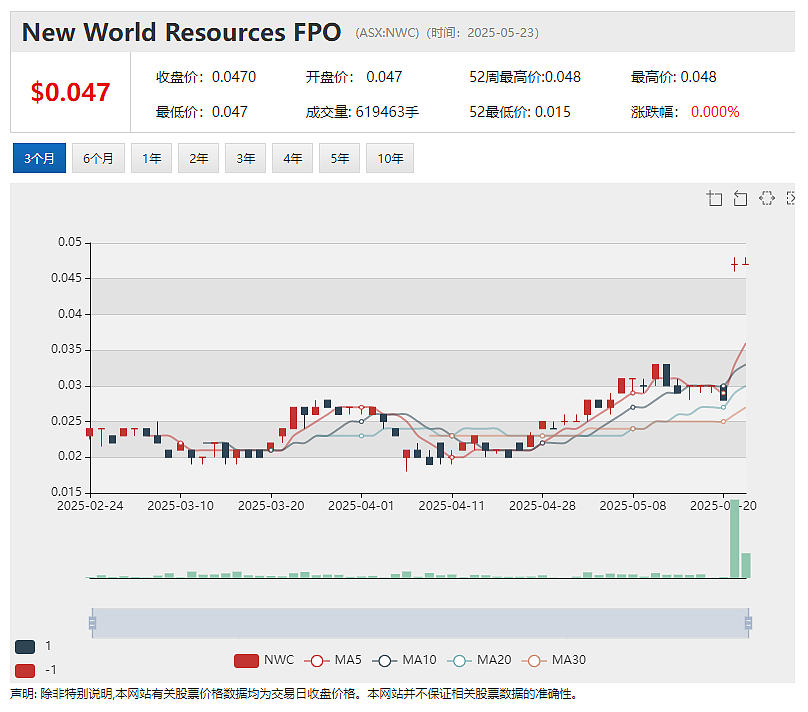
Task: Click the (ASX:NWC) ticker label
Action: (x=387, y=32)
